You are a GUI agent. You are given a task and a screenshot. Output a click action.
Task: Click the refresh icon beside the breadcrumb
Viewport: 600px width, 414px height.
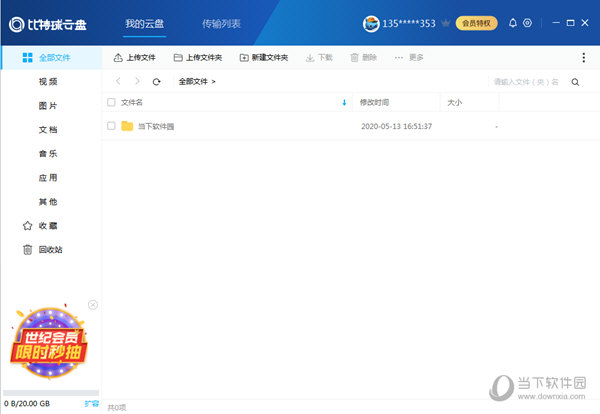[156, 81]
